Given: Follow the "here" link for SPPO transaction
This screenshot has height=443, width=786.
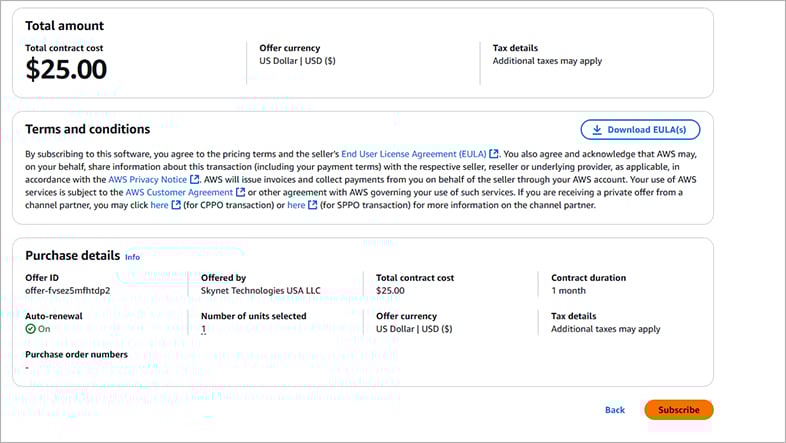Looking at the screenshot, I should tap(296, 205).
